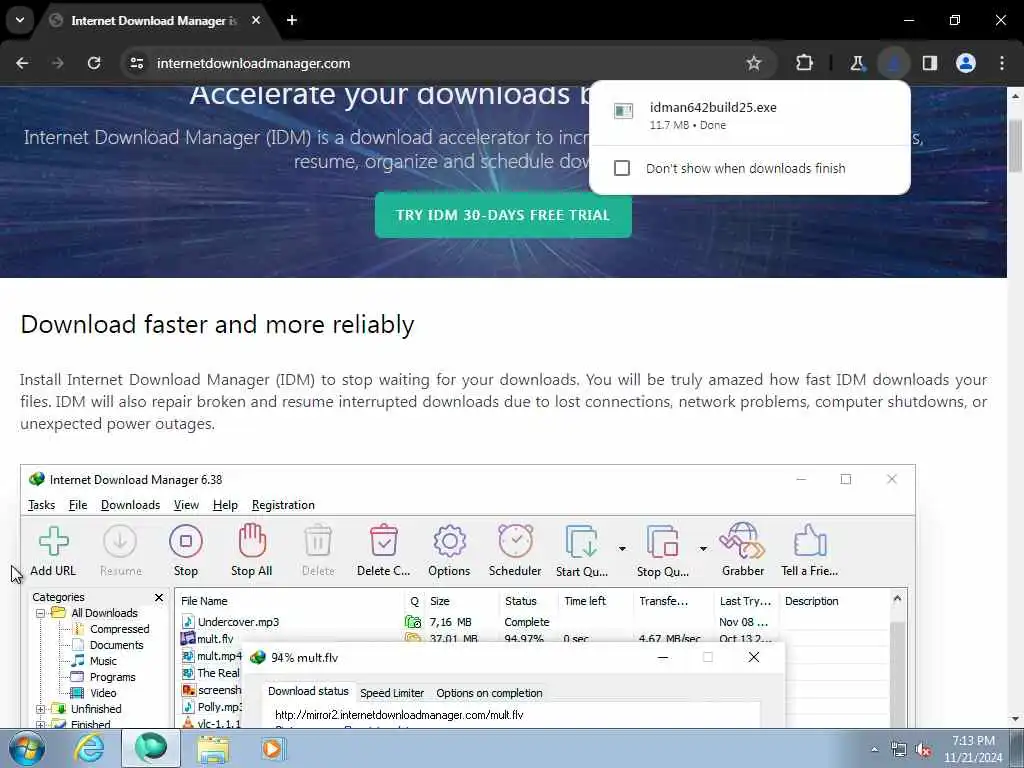
Task: Click the Resume toolbar icon
Action: 120,541
